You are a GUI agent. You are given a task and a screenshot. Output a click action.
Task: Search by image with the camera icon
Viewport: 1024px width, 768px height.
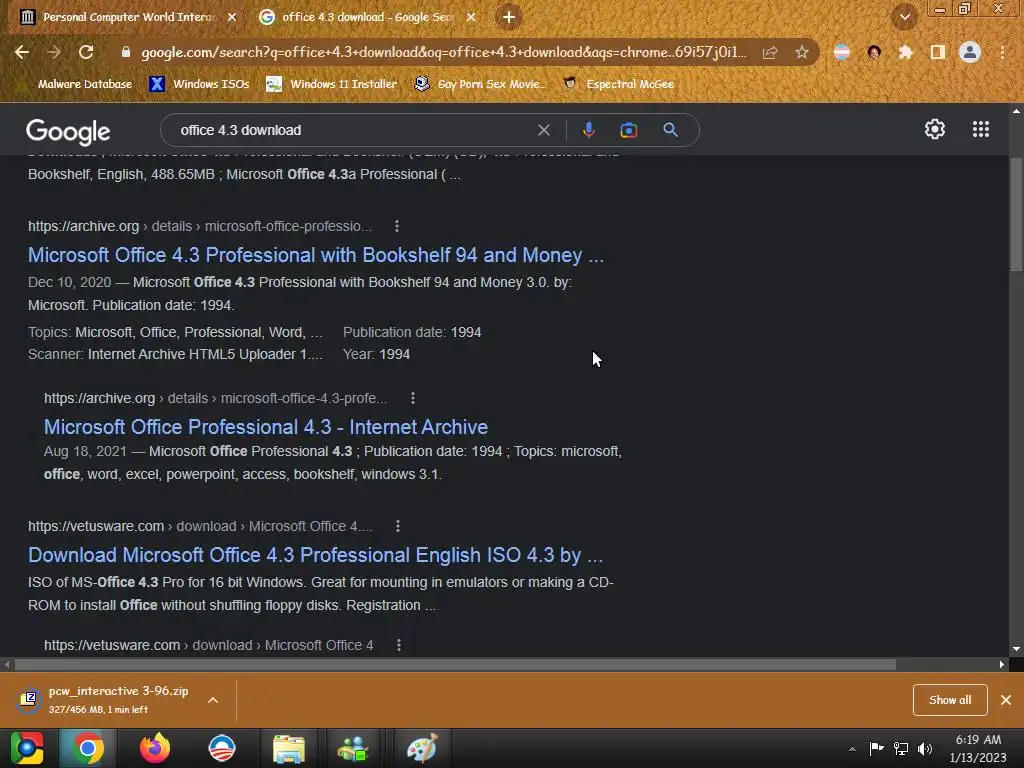click(628, 130)
